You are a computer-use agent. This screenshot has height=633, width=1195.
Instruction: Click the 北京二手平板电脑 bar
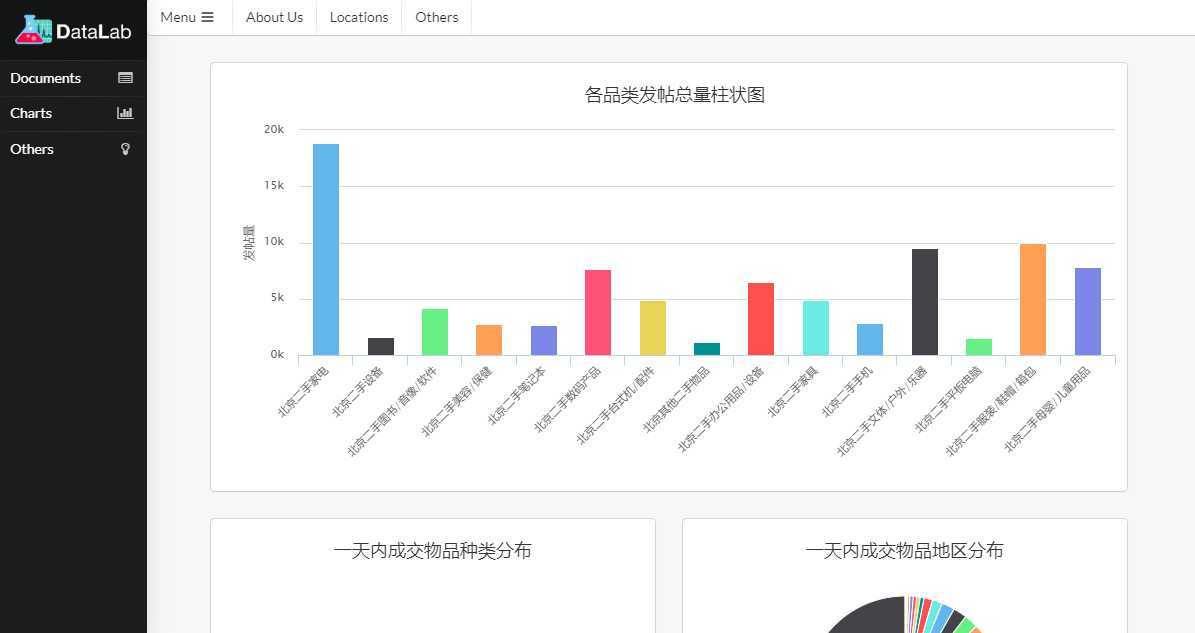point(979,347)
